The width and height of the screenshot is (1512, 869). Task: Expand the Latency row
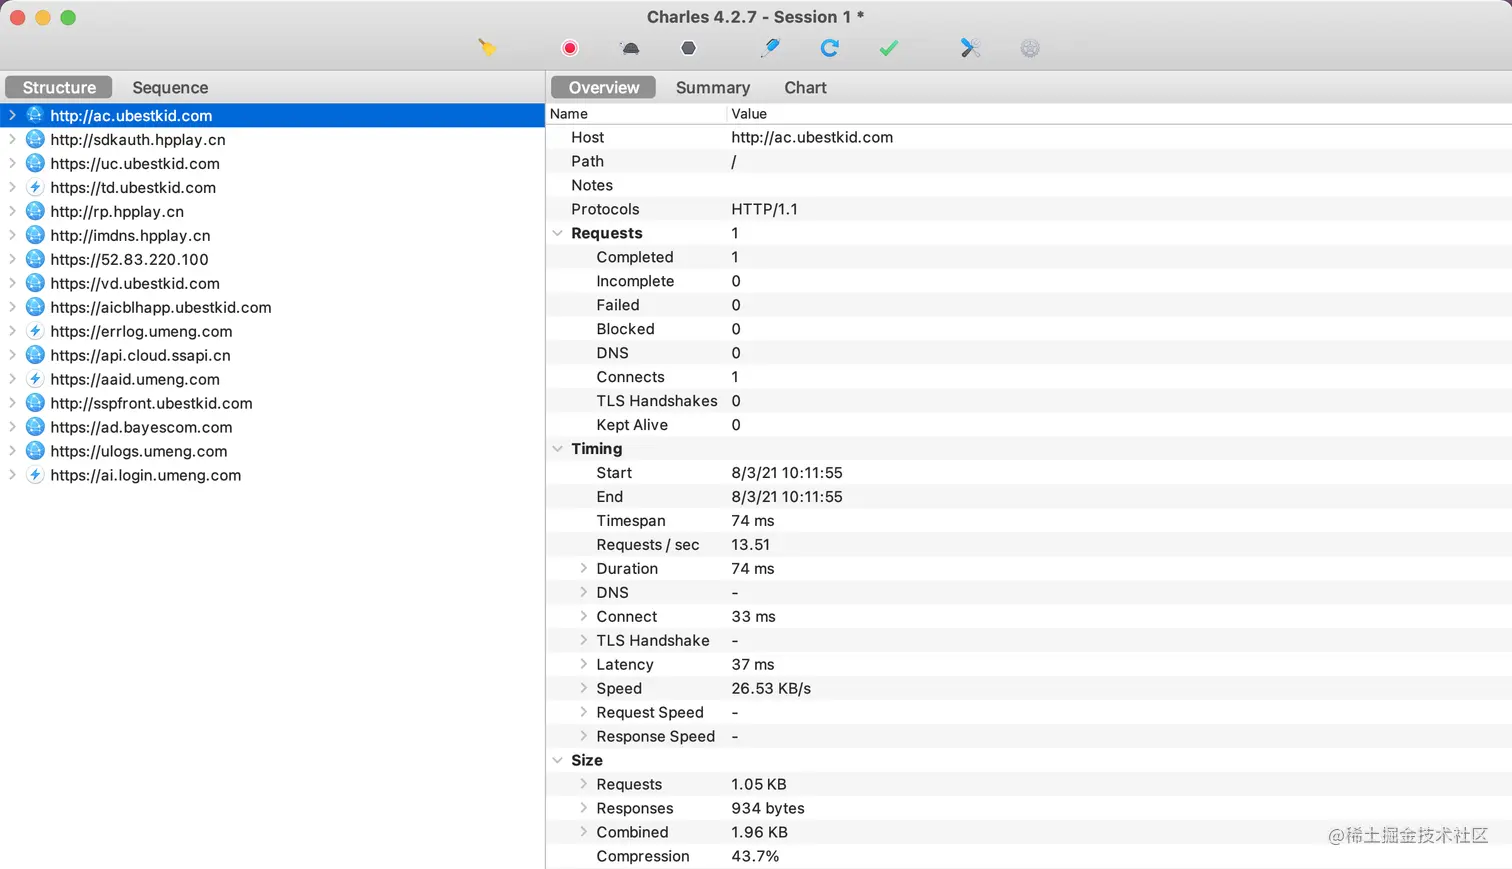[584, 664]
